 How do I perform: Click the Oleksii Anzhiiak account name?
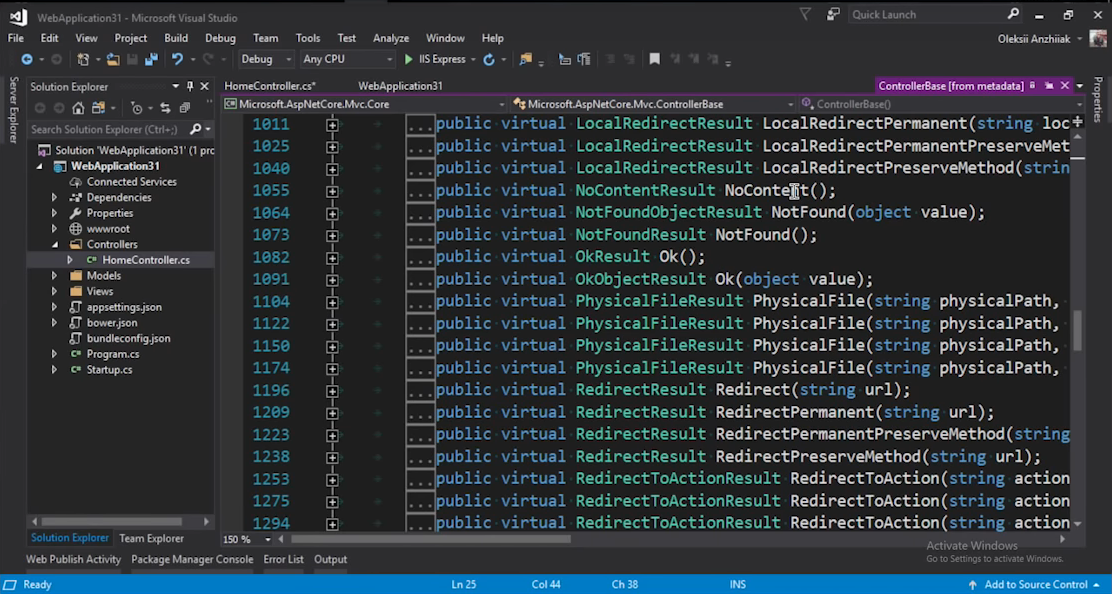[1033, 39]
